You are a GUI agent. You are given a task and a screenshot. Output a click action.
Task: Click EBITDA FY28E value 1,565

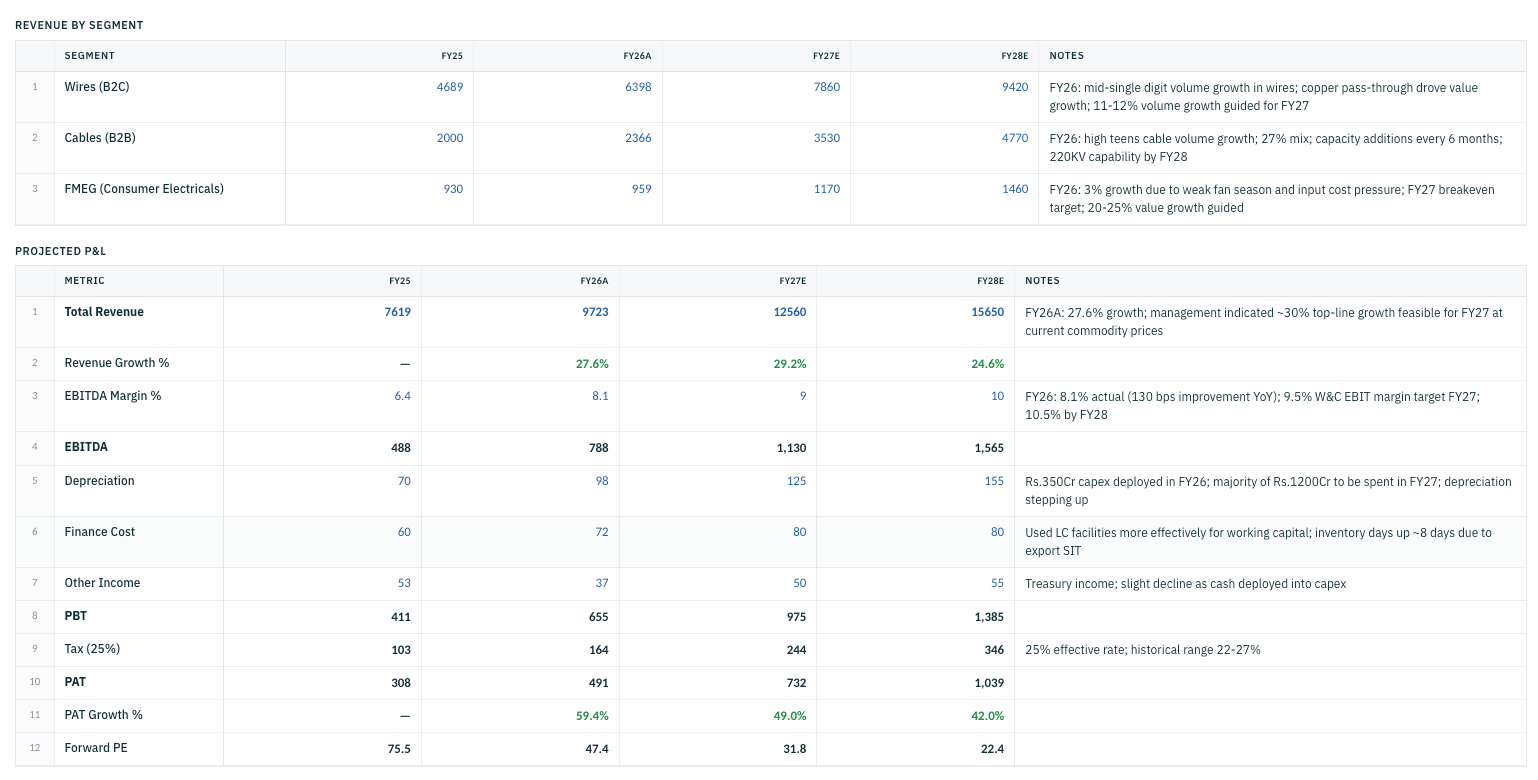coord(989,448)
